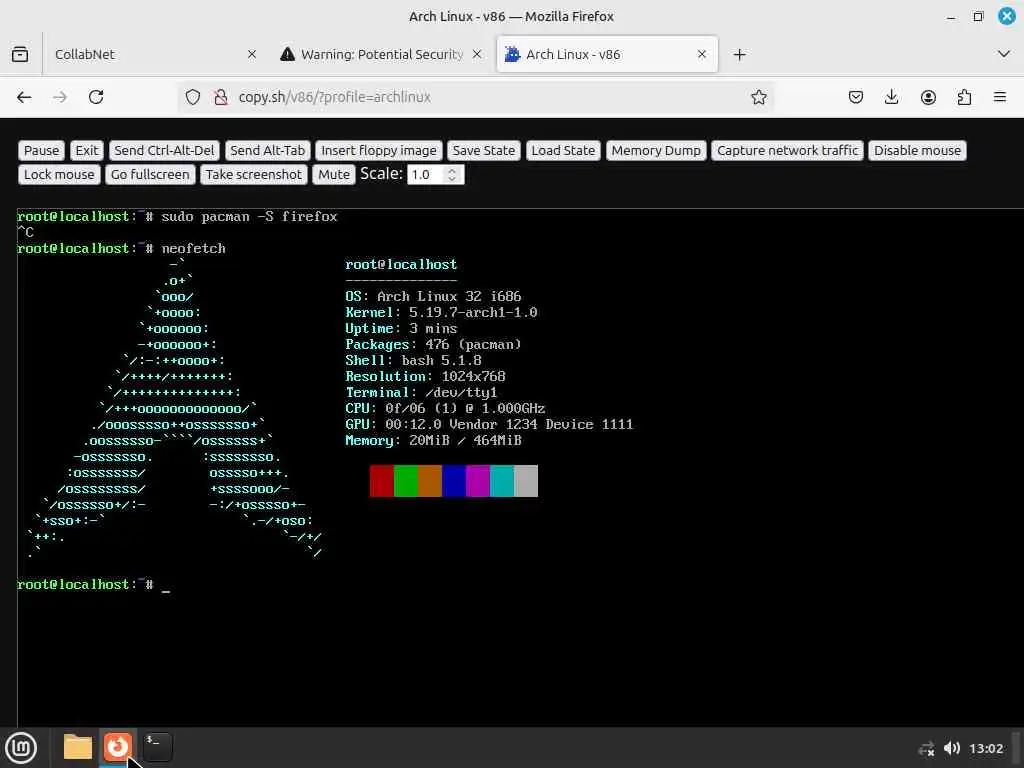The width and height of the screenshot is (1024, 768).
Task: Open the Downloads panel
Action: pos(891,97)
